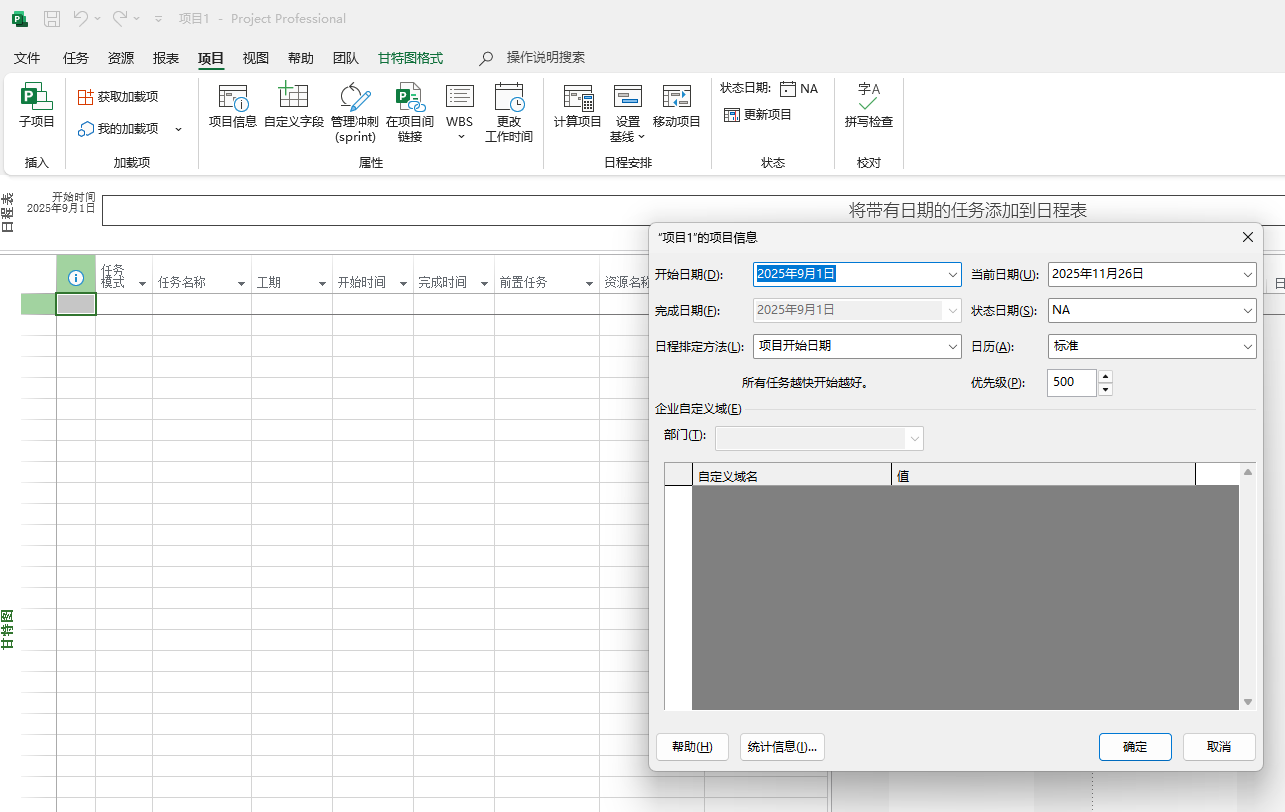Image resolution: width=1285 pixels, height=812 pixels.
Task: Undo the last action
Action: tap(81, 18)
